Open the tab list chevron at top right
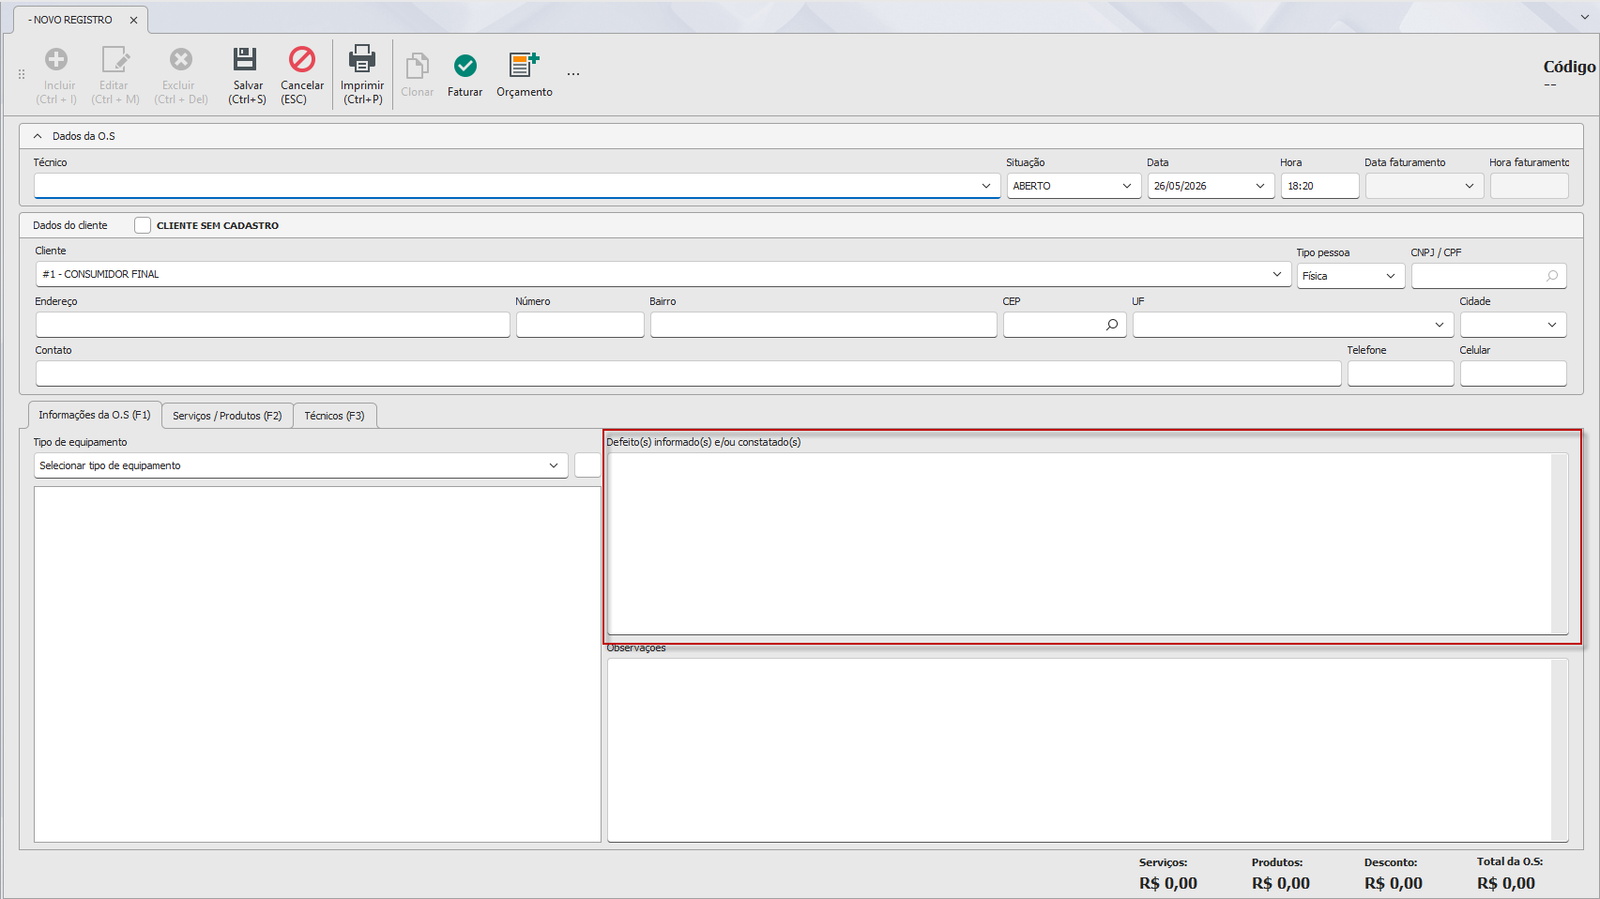This screenshot has height=899, width=1600. tap(1584, 17)
